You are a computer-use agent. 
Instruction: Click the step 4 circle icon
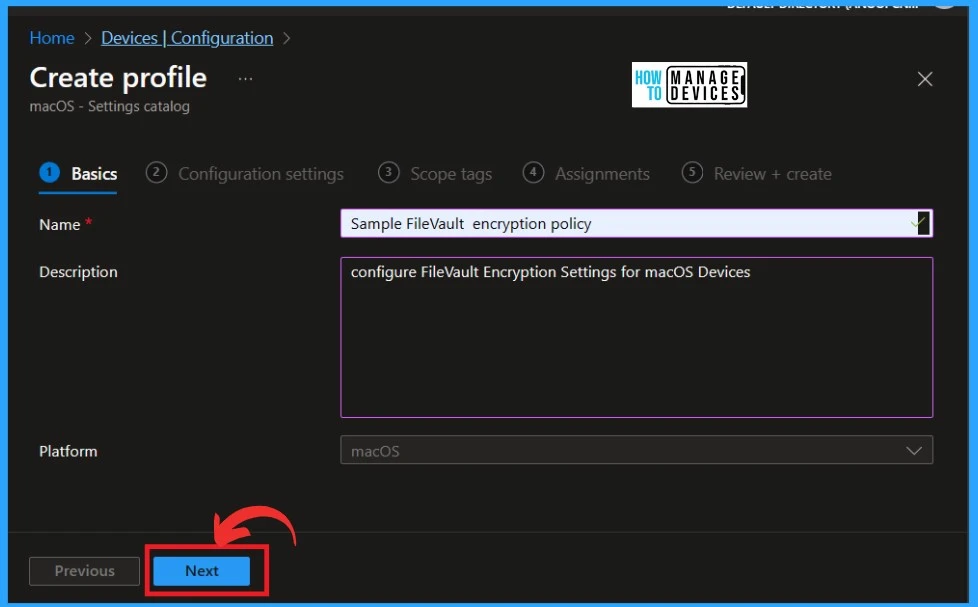coord(533,172)
